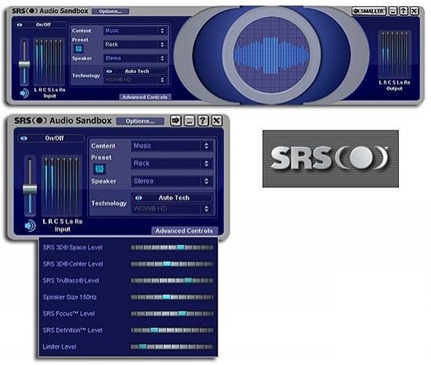Adjust SRS 3D Space Level slider
Screen dimensions: 431x365
[x=172, y=247]
